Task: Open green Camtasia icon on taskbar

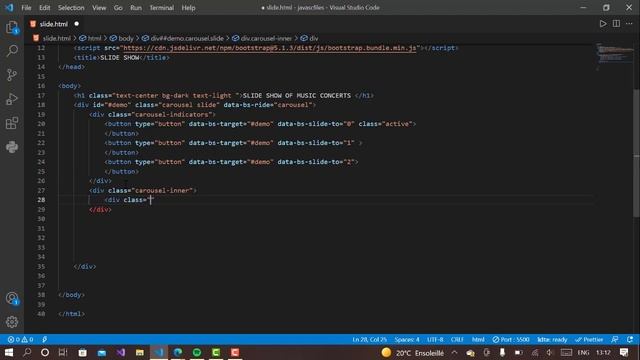Action: (x=216, y=353)
